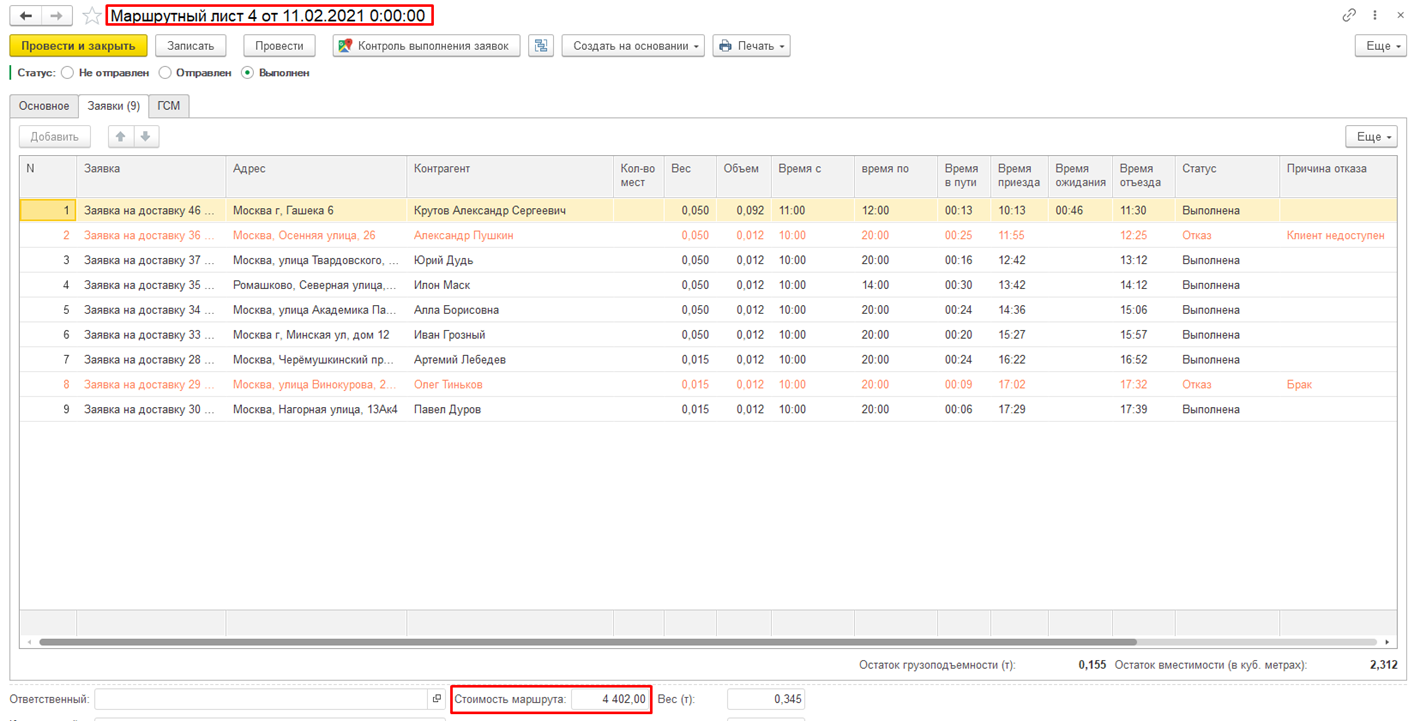Screen dimensions: 1408x721
Task: Click the Вес (т) field showing 0,345
Action: coord(766,699)
